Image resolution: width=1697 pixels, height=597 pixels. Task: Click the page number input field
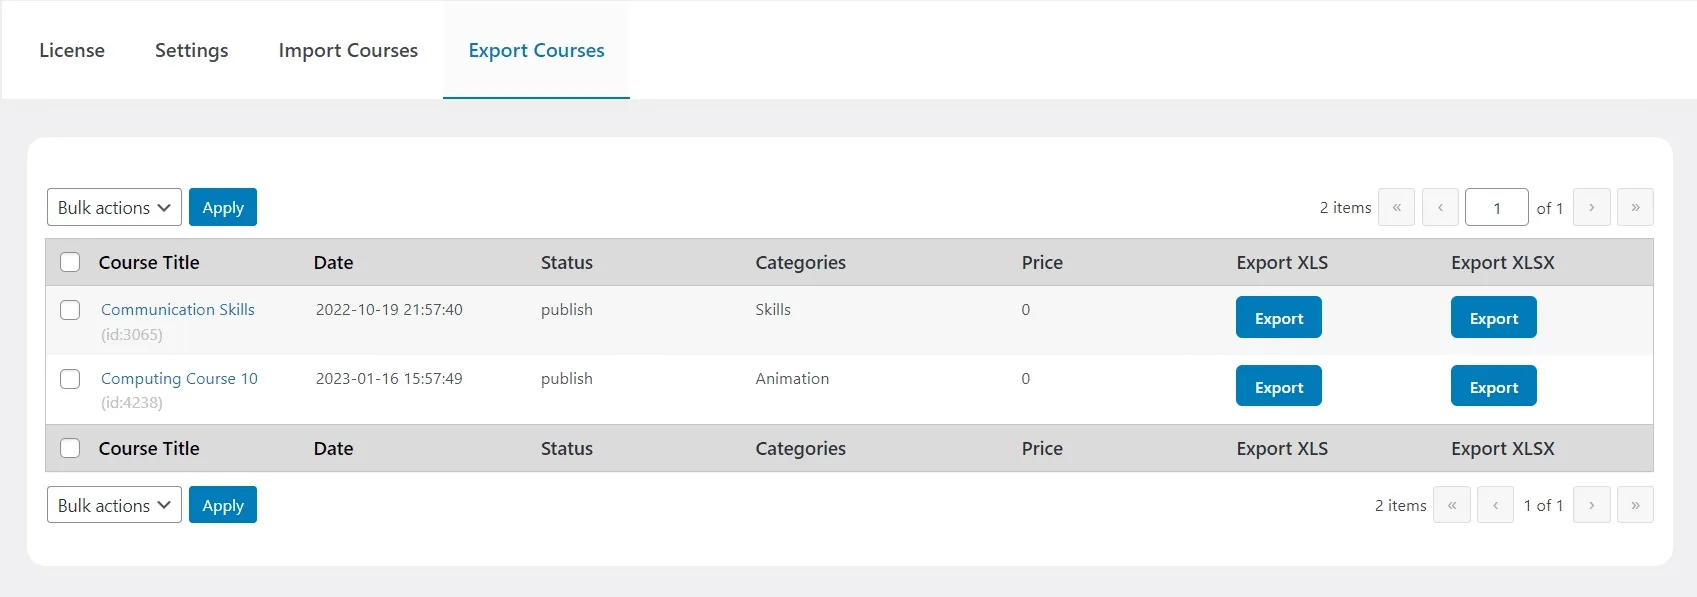coord(1496,207)
